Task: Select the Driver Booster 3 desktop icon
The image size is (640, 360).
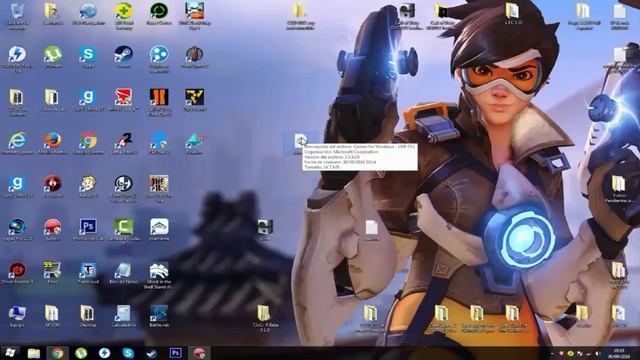Action: tap(17, 273)
